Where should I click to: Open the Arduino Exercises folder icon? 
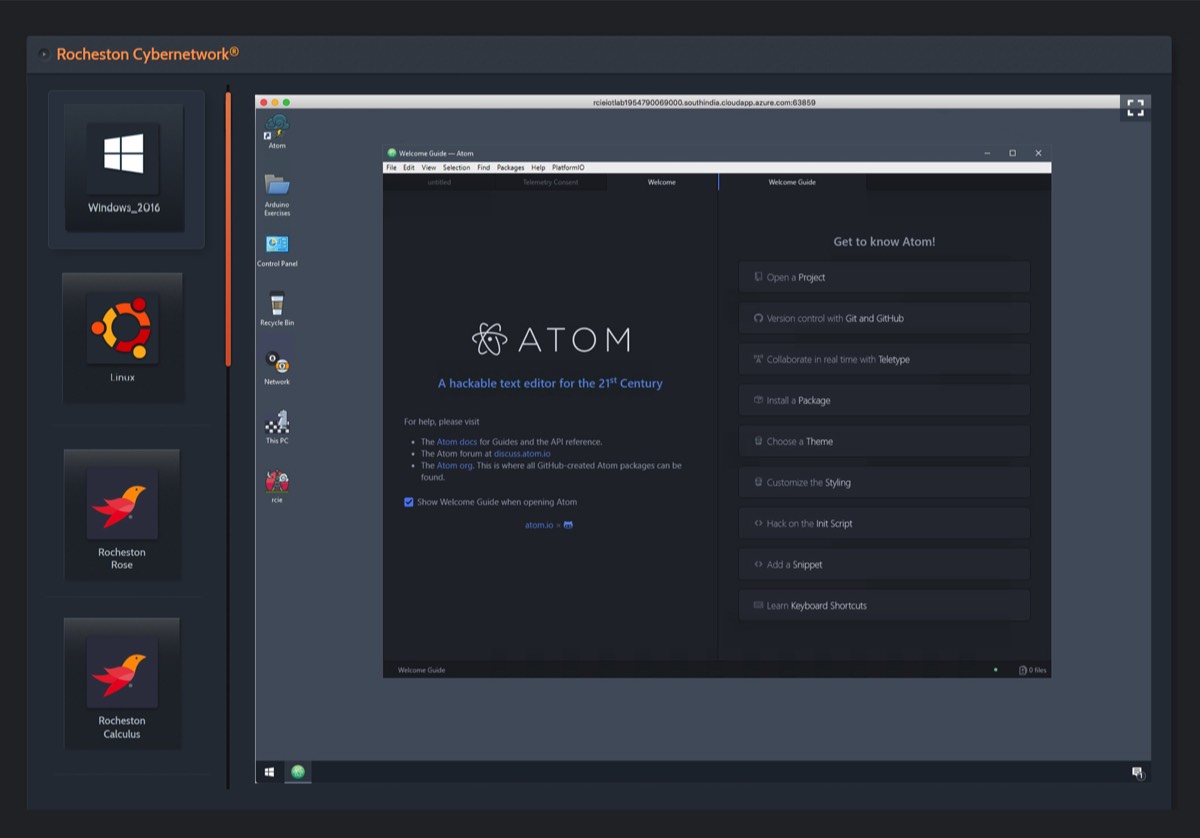click(277, 194)
